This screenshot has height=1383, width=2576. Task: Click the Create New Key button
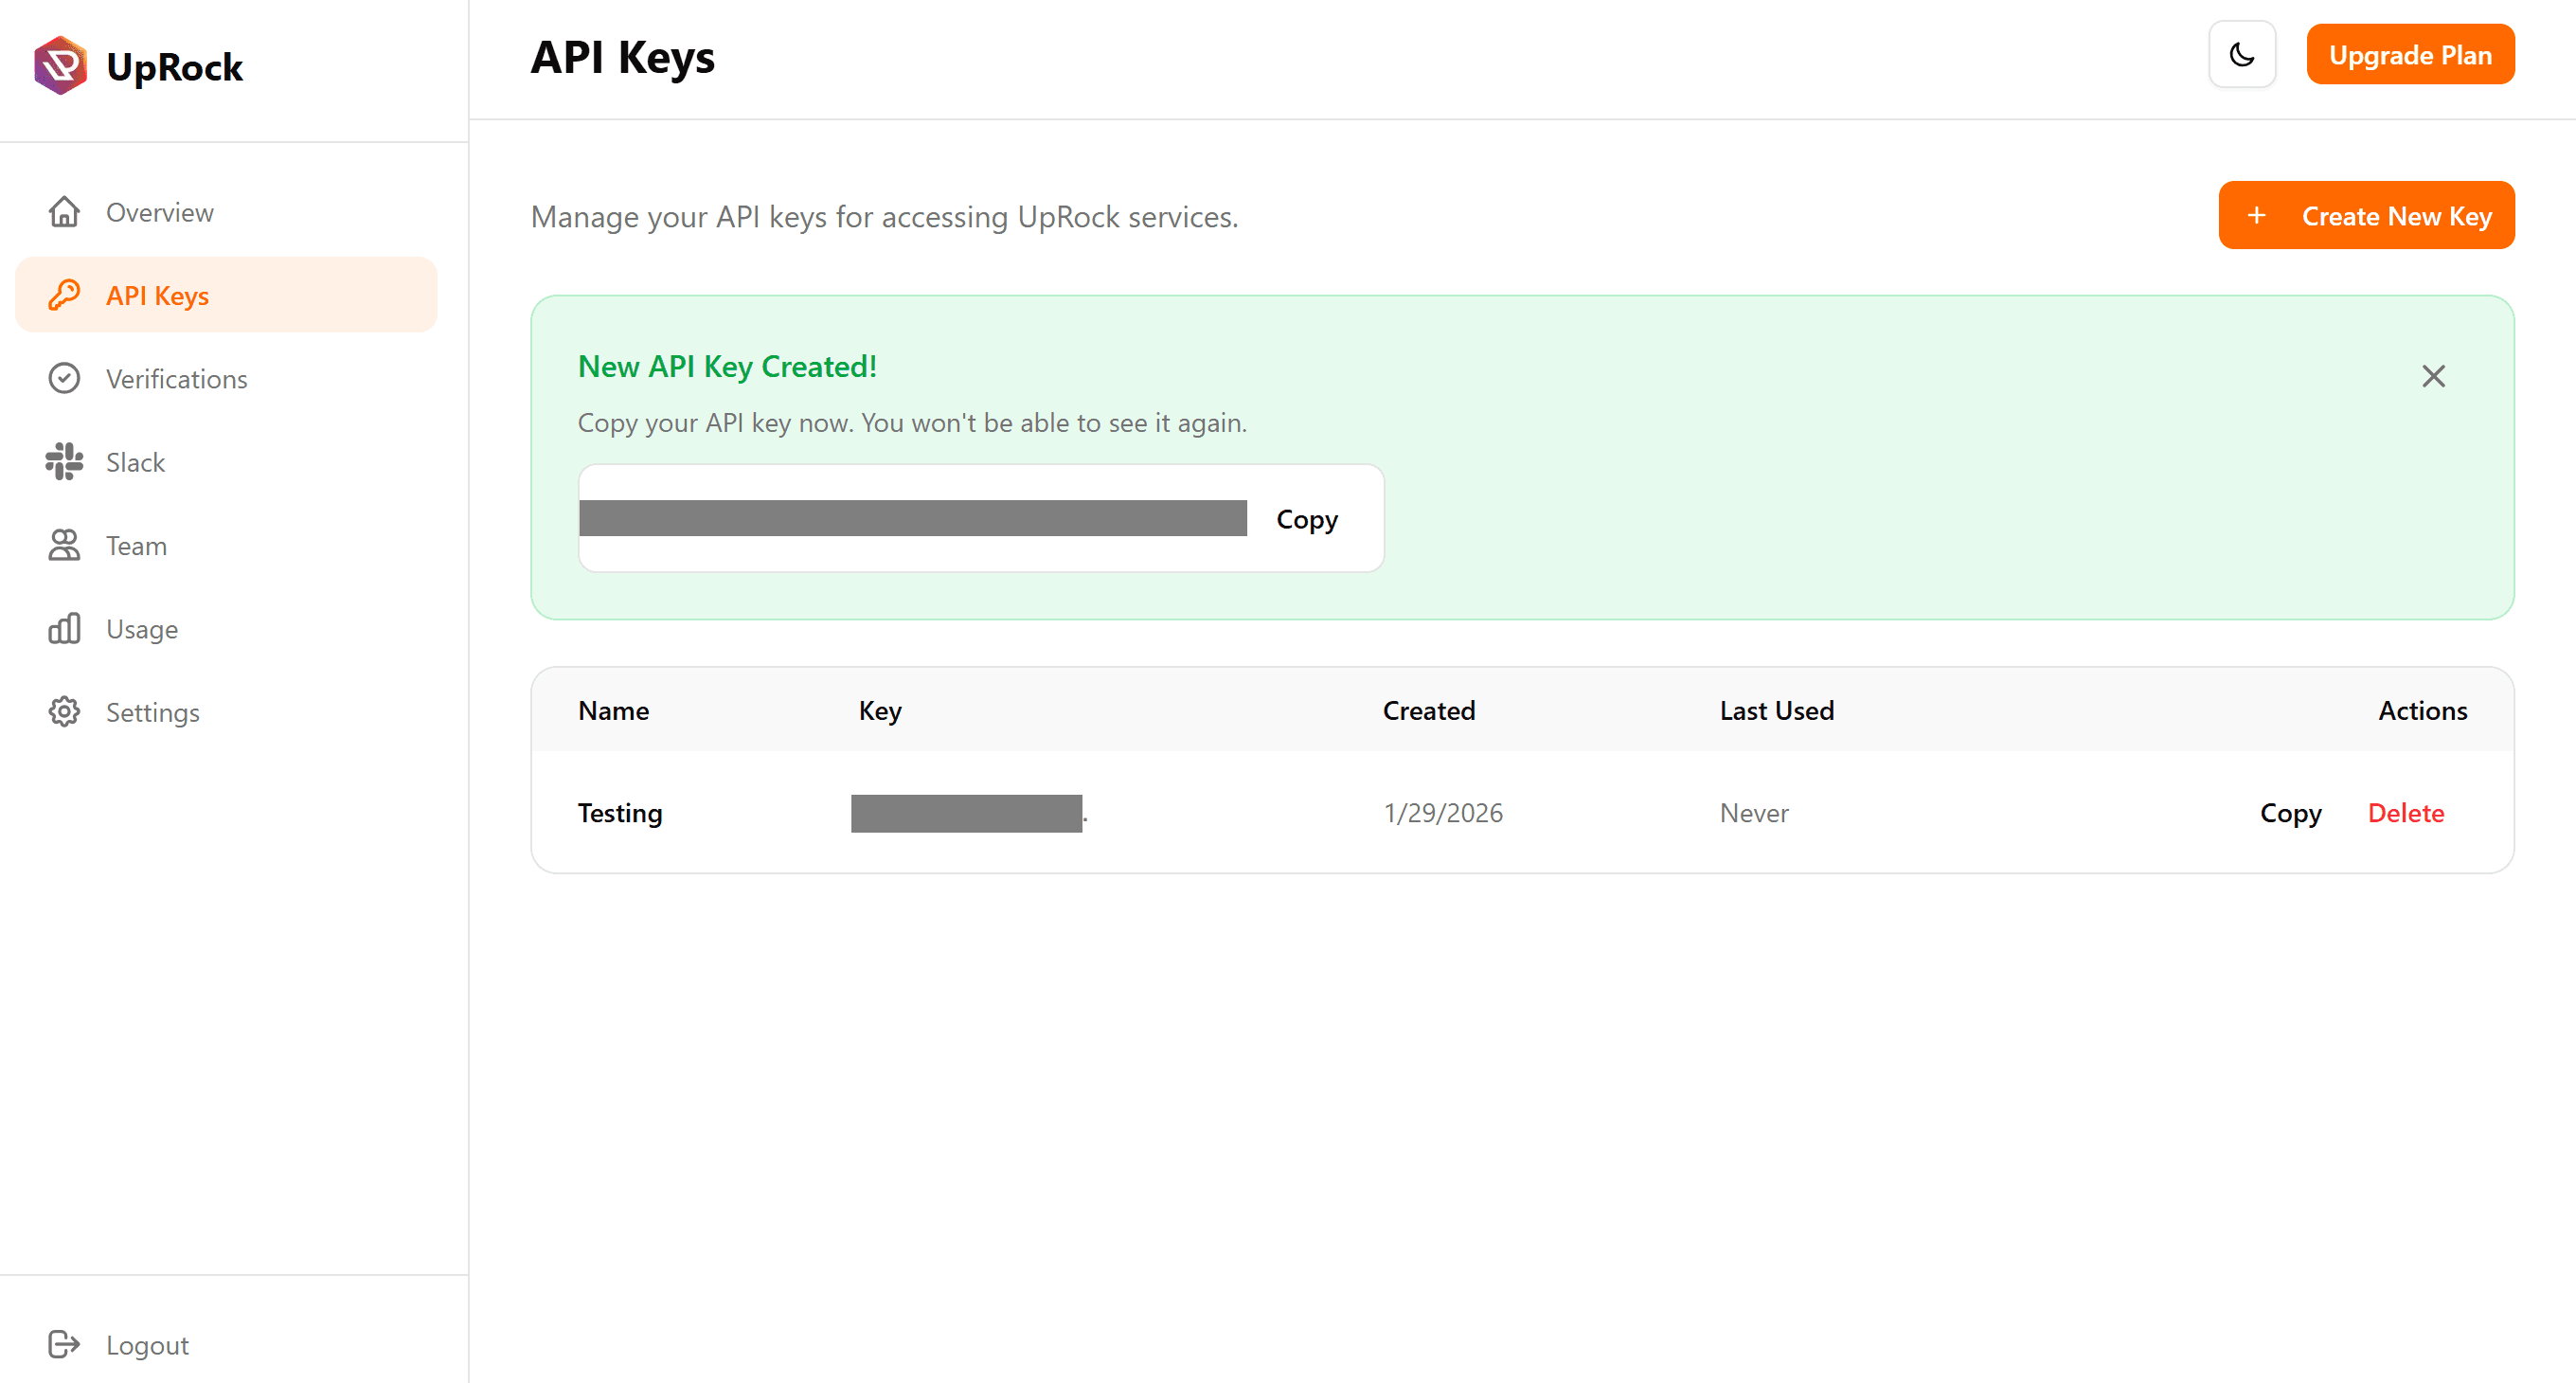2366,215
